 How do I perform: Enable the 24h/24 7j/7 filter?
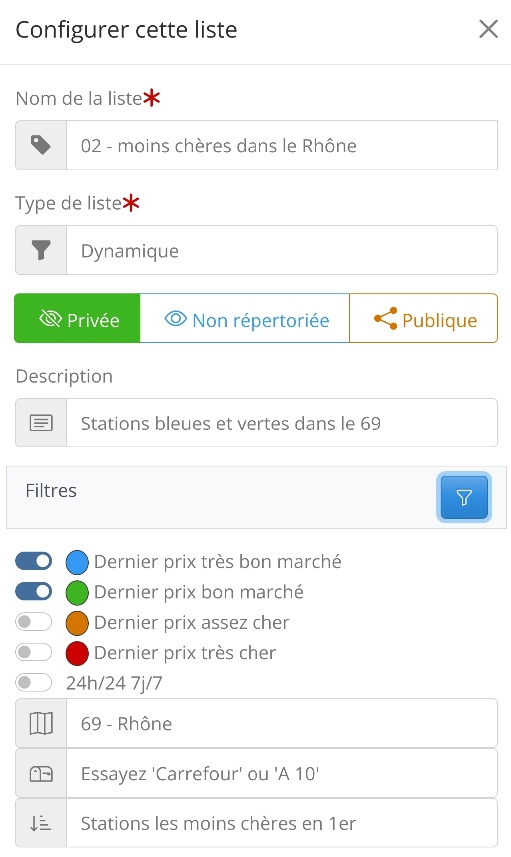[x=34, y=683]
